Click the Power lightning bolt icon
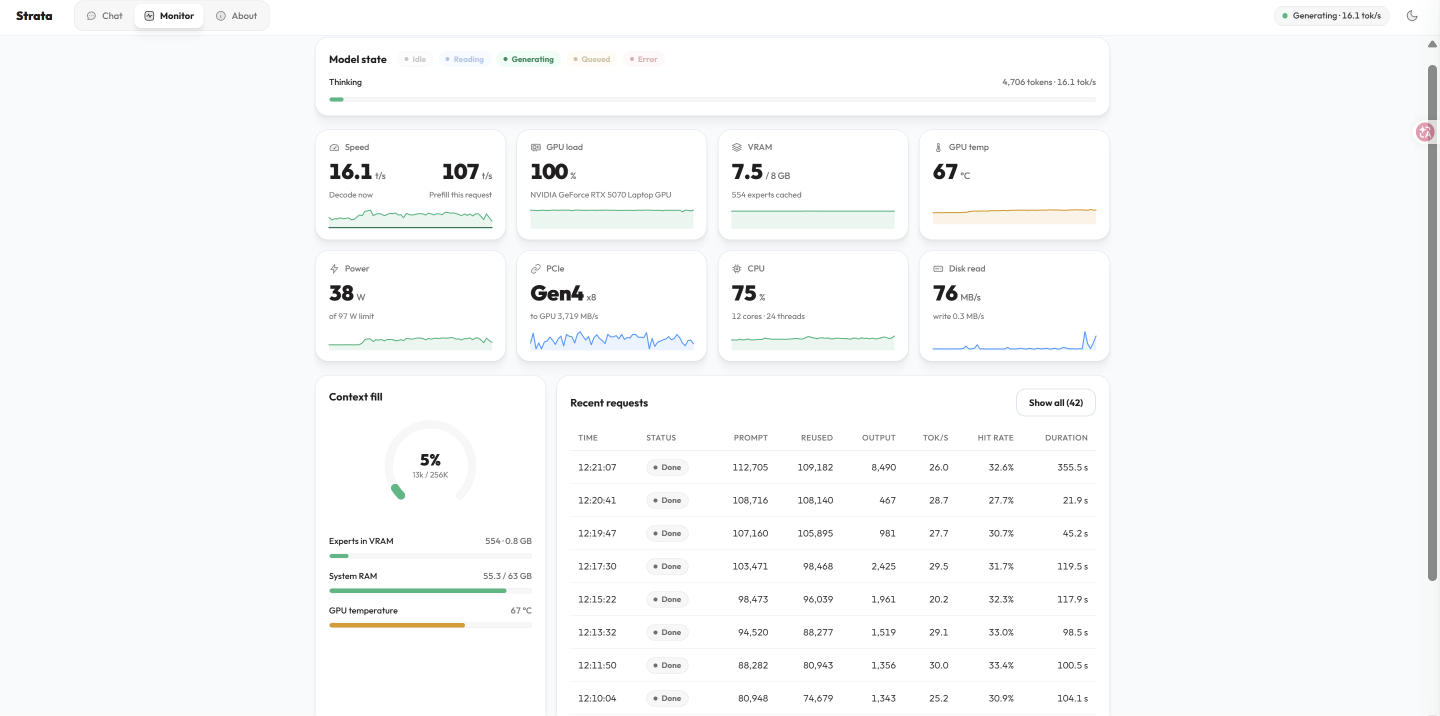The image size is (1440, 716). (x=334, y=269)
